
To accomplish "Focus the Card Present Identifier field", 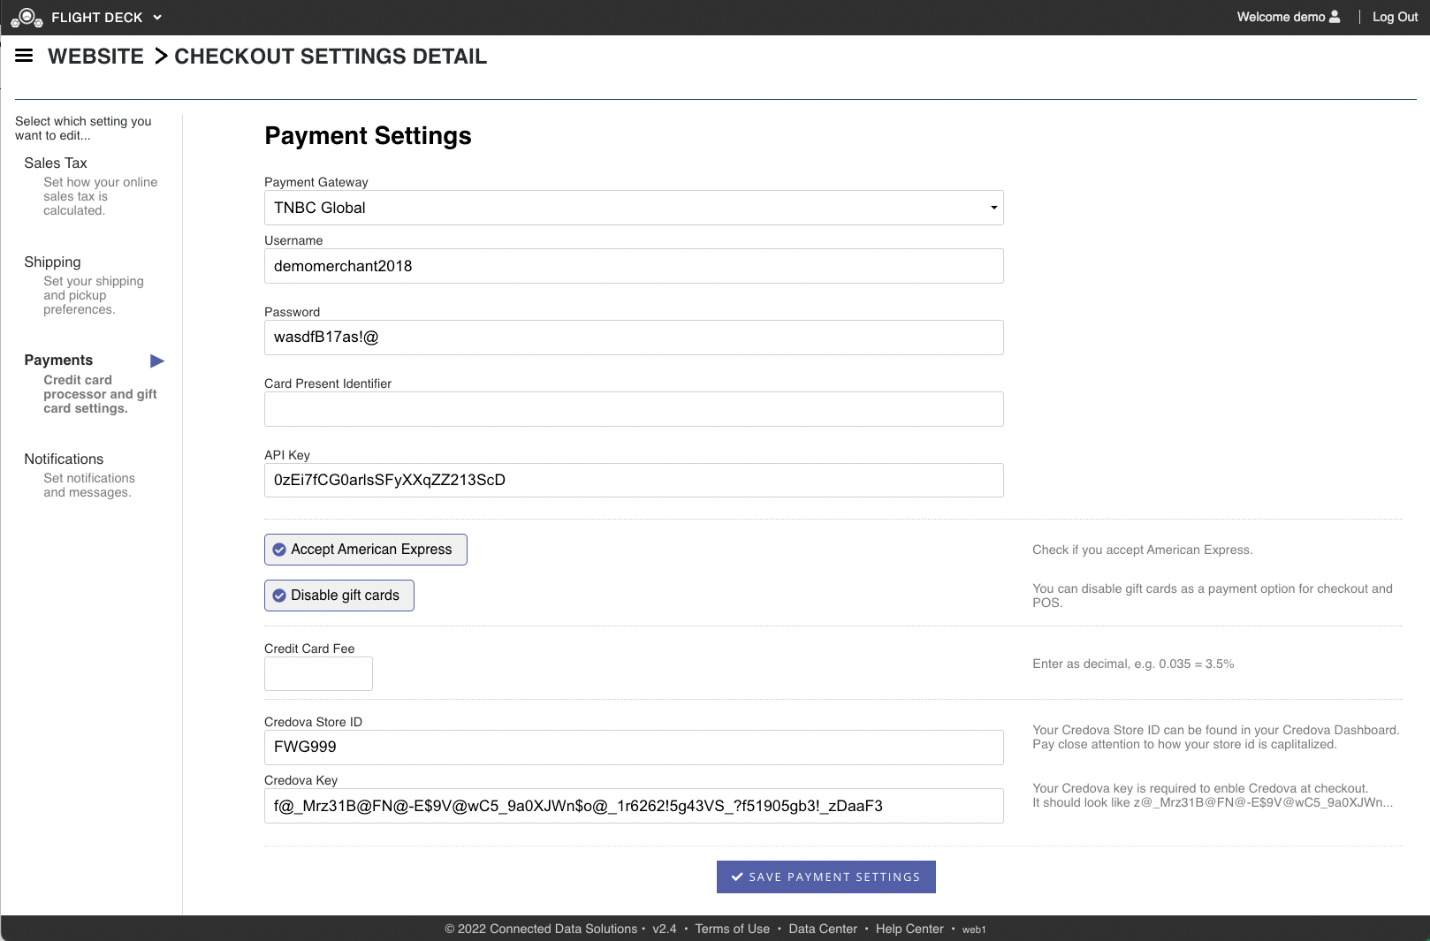I will [633, 409].
